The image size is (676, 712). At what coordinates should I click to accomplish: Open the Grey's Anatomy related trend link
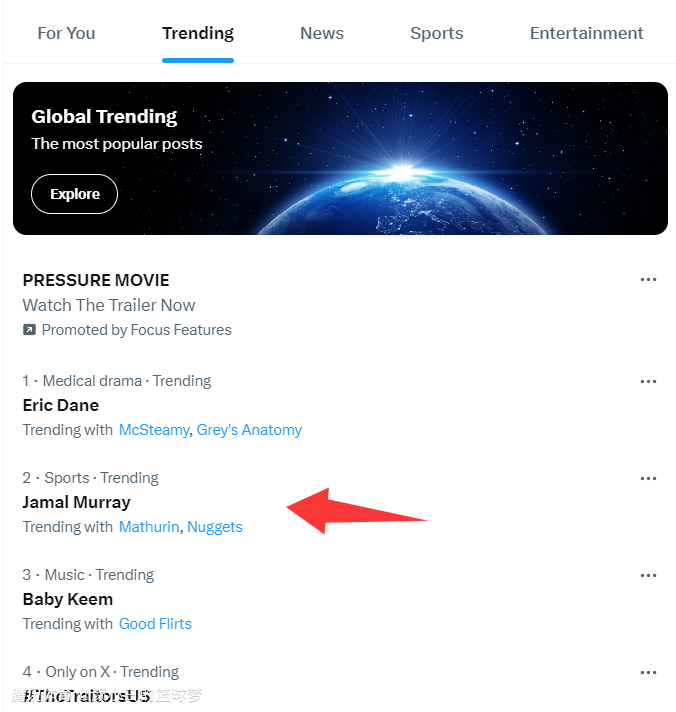[x=249, y=430]
